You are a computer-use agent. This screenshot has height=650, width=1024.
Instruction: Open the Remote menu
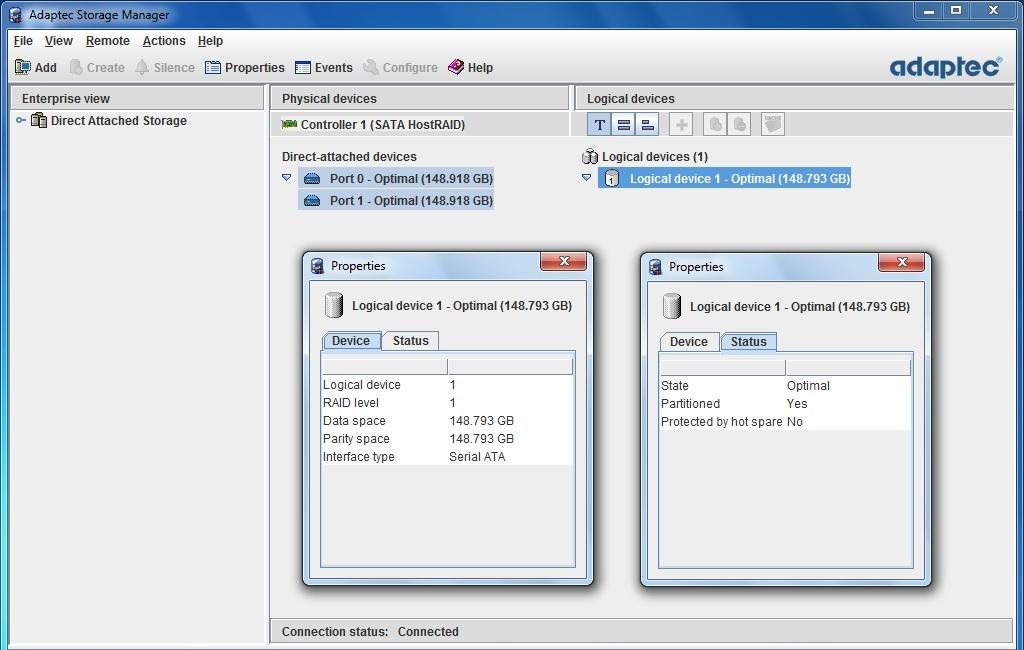(x=108, y=41)
